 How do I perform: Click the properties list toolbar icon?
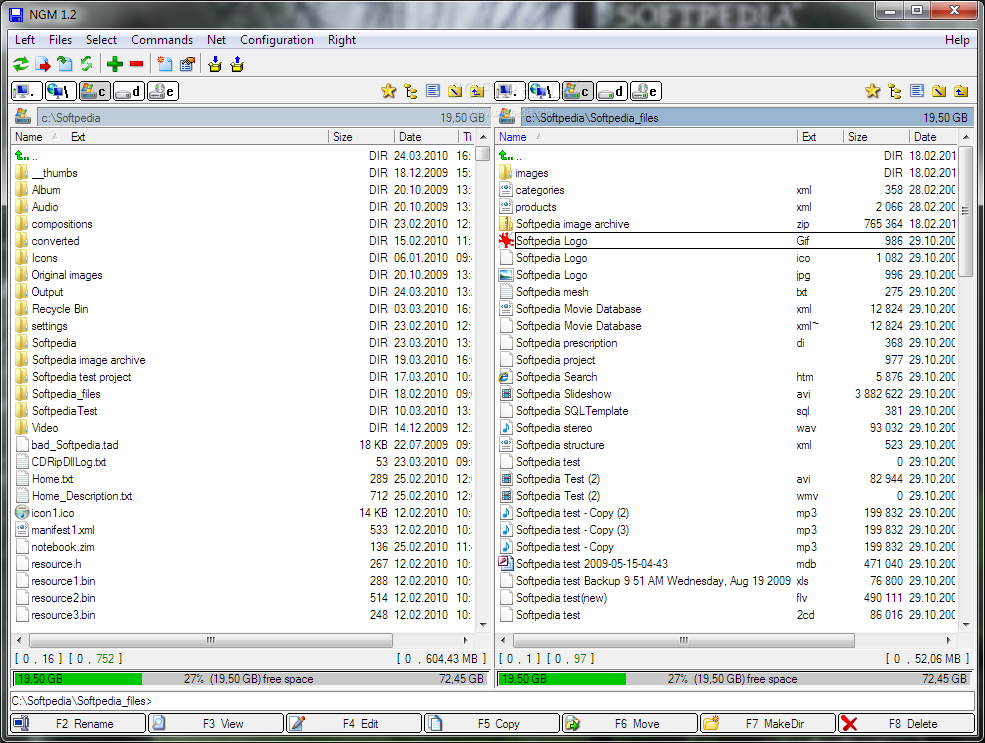coord(187,64)
